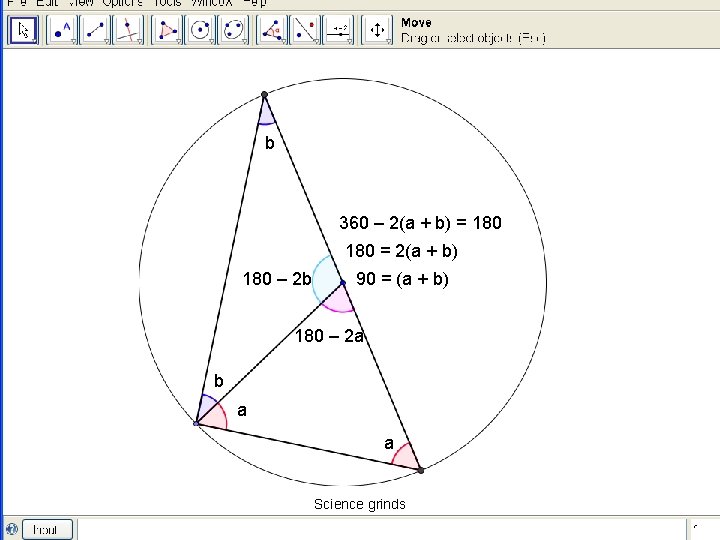Select the blue center point of the circle
Screen dimensions: 720x540
pos(343,283)
